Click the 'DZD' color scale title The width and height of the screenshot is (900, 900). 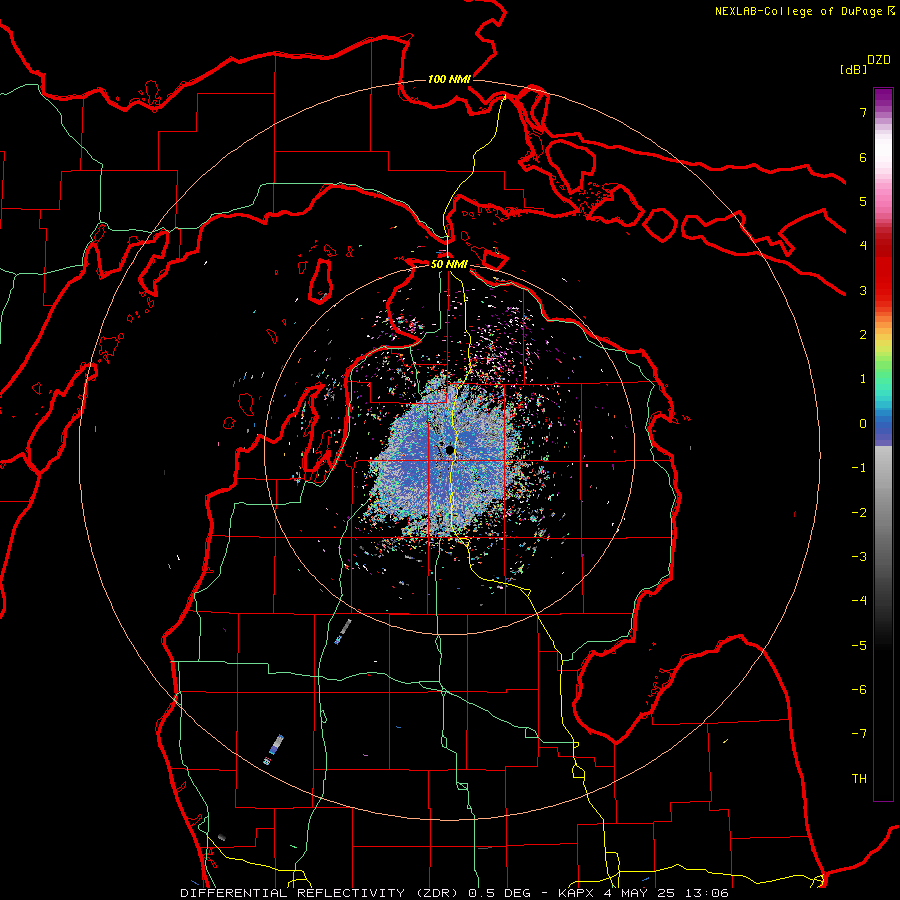879,60
